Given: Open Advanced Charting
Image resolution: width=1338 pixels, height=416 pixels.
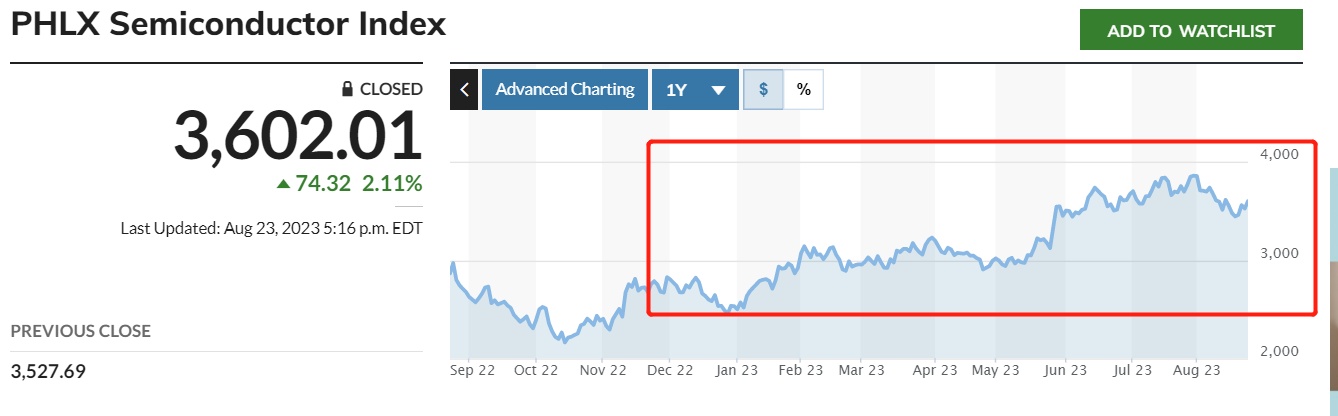Looking at the screenshot, I should point(565,89).
